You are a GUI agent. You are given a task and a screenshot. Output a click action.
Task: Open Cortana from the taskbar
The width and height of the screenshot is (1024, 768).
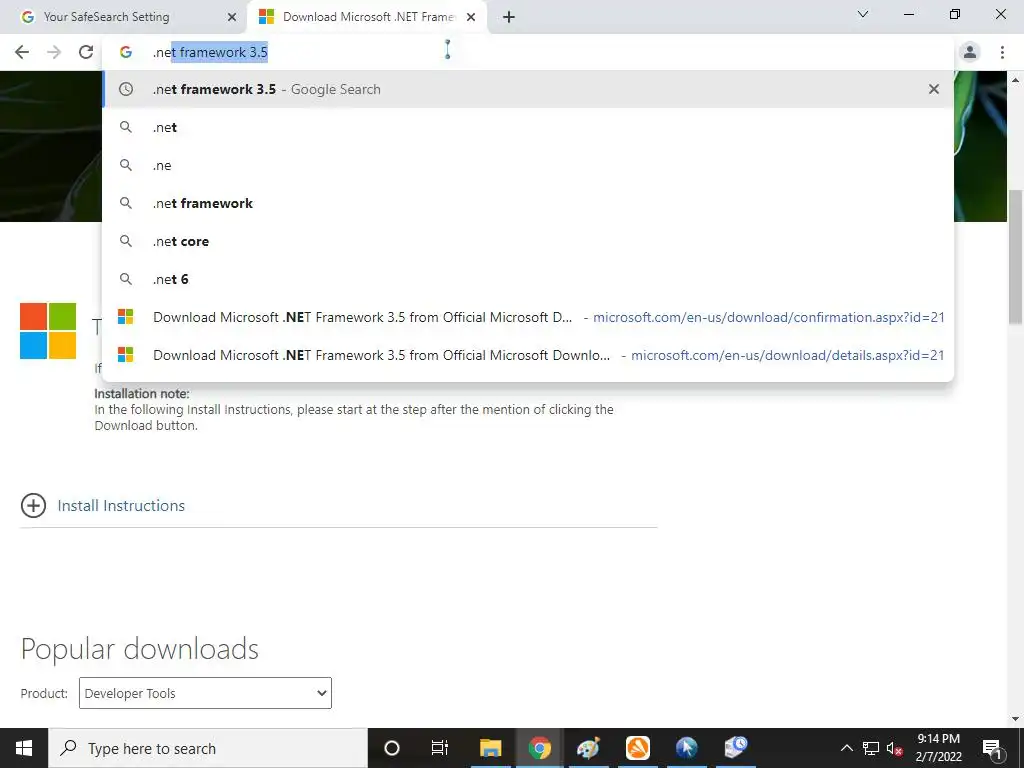click(x=392, y=748)
